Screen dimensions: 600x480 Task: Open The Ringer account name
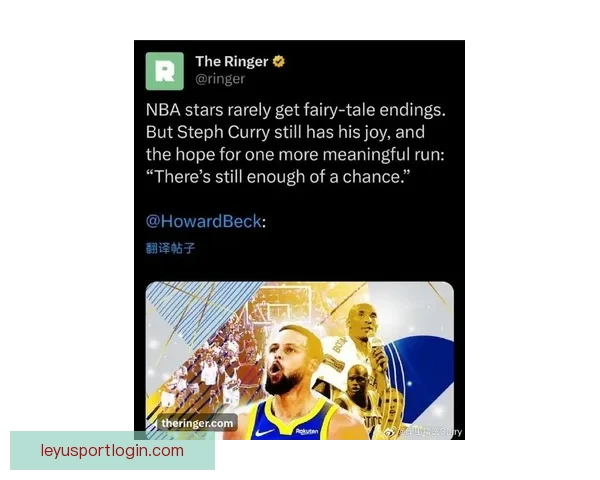click(x=232, y=61)
